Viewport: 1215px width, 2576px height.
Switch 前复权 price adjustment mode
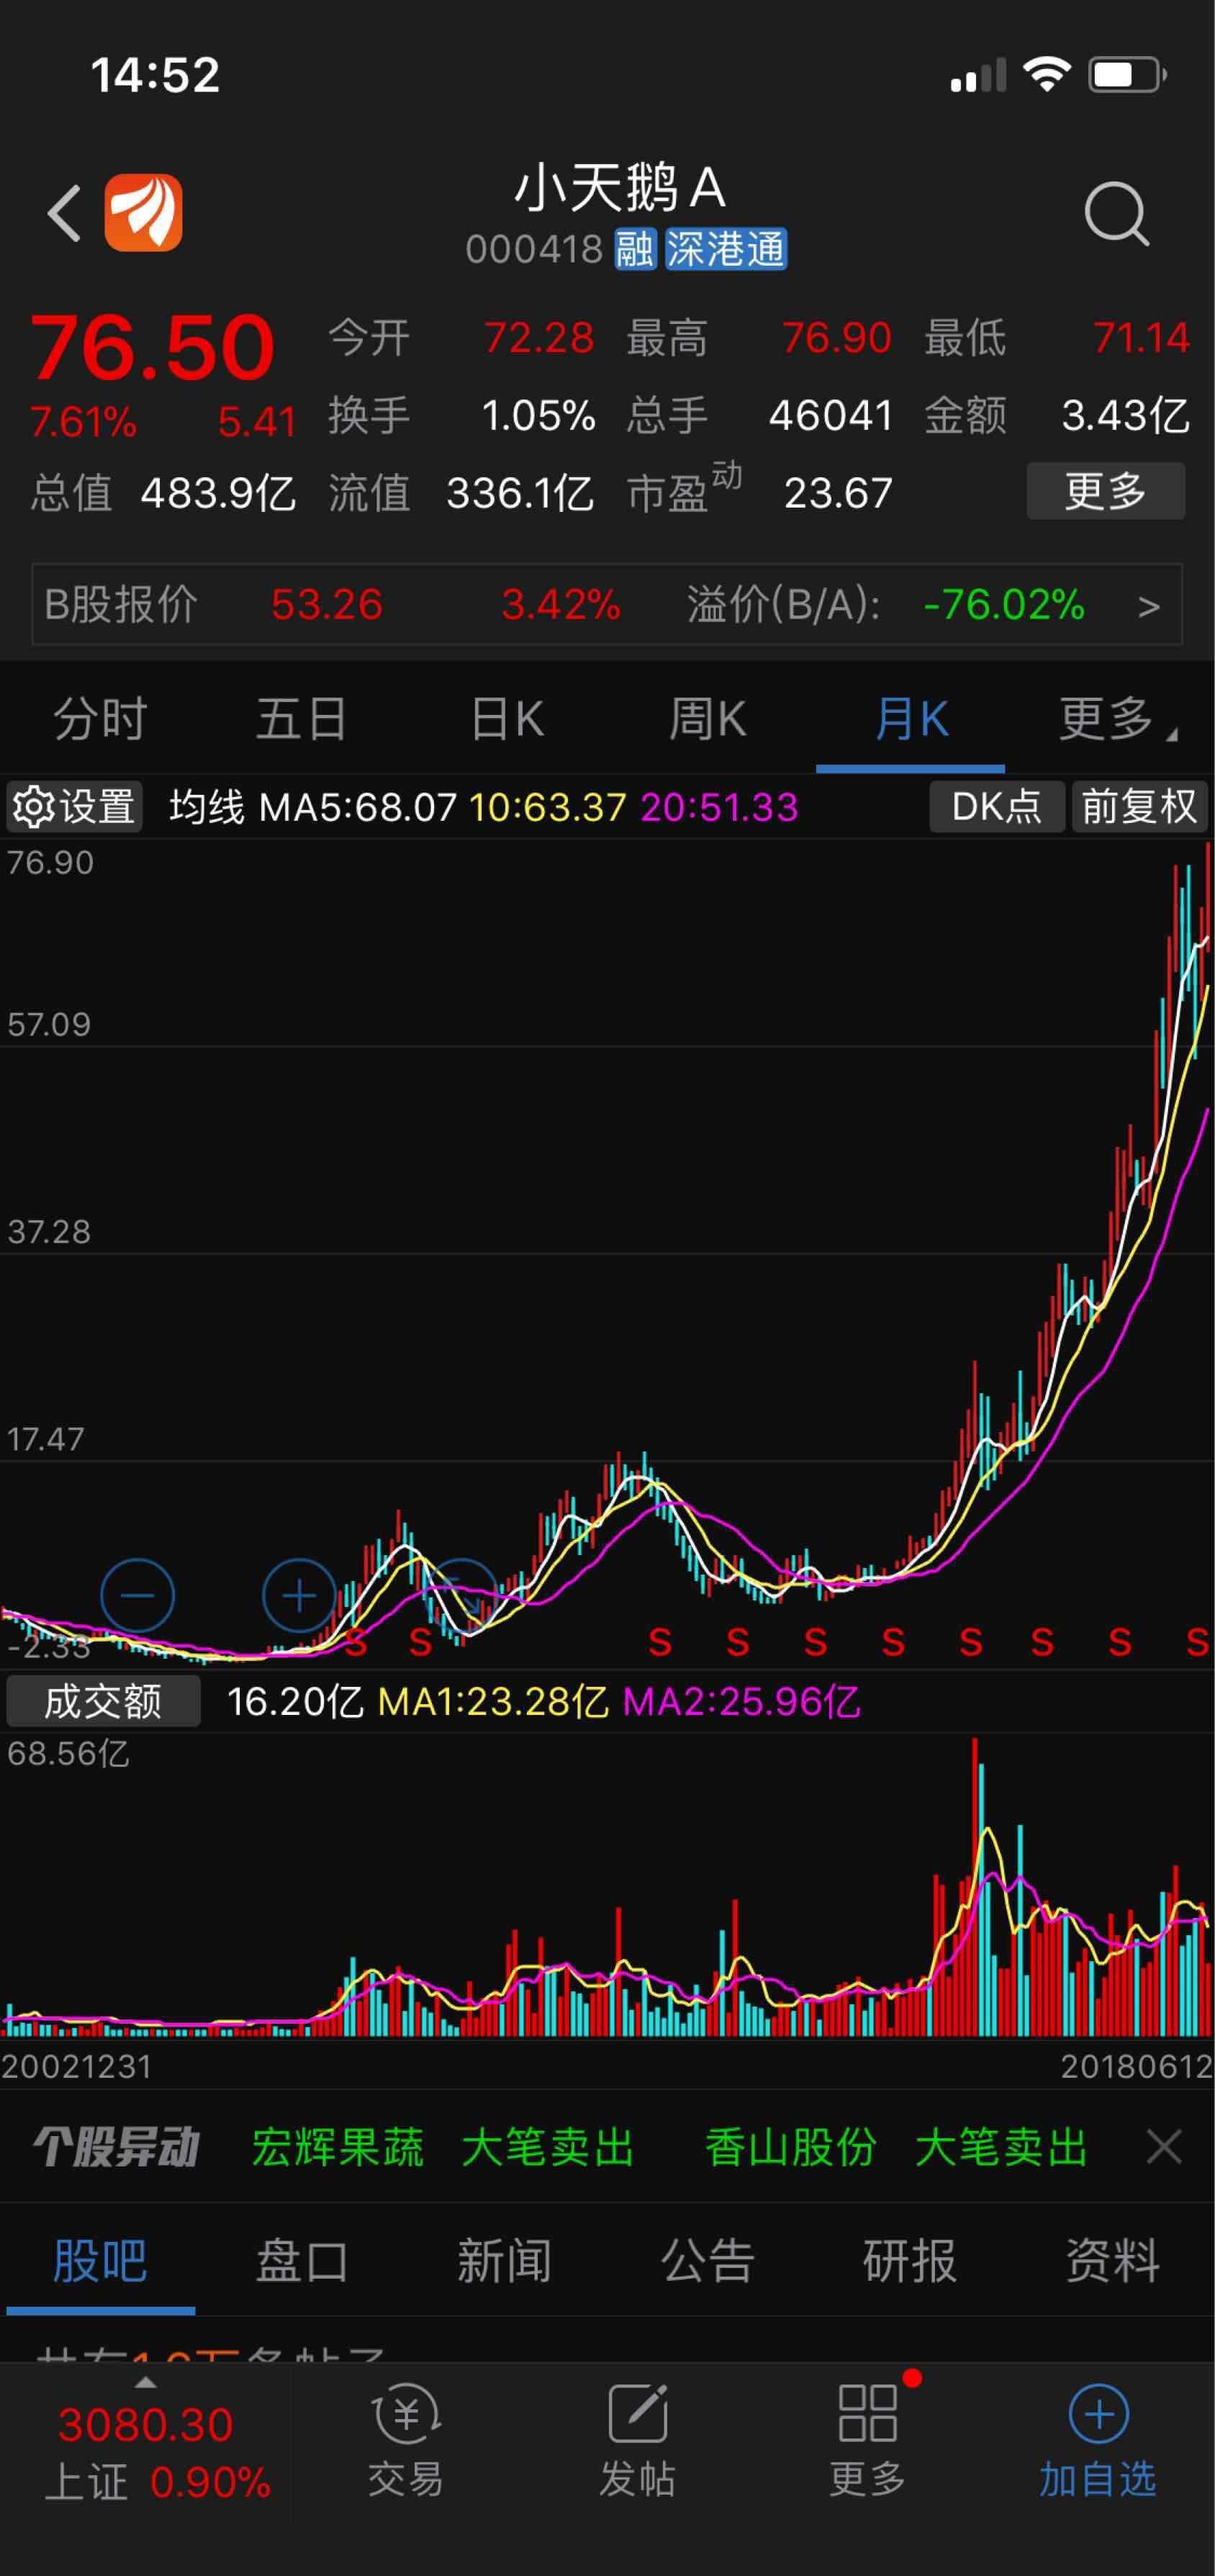1139,806
